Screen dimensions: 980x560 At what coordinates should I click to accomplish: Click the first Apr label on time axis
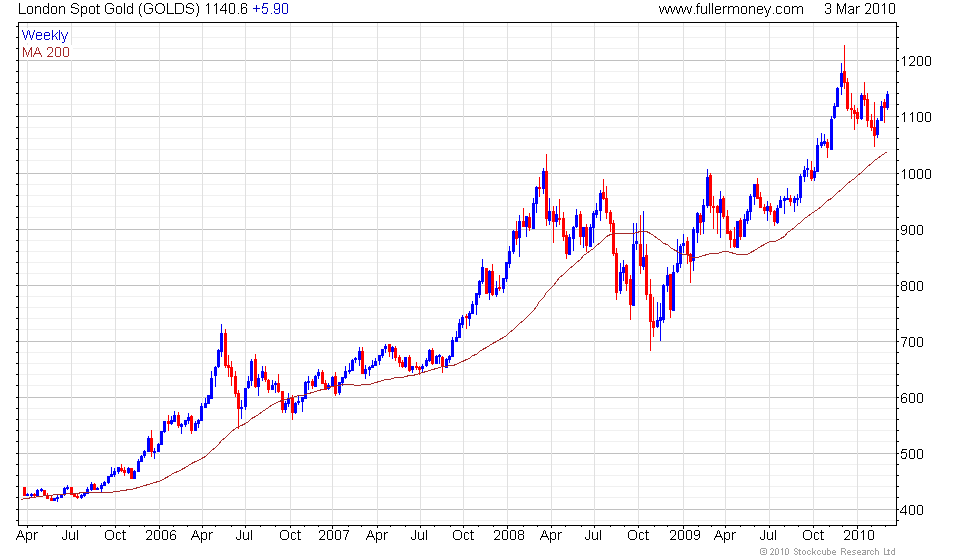point(27,536)
